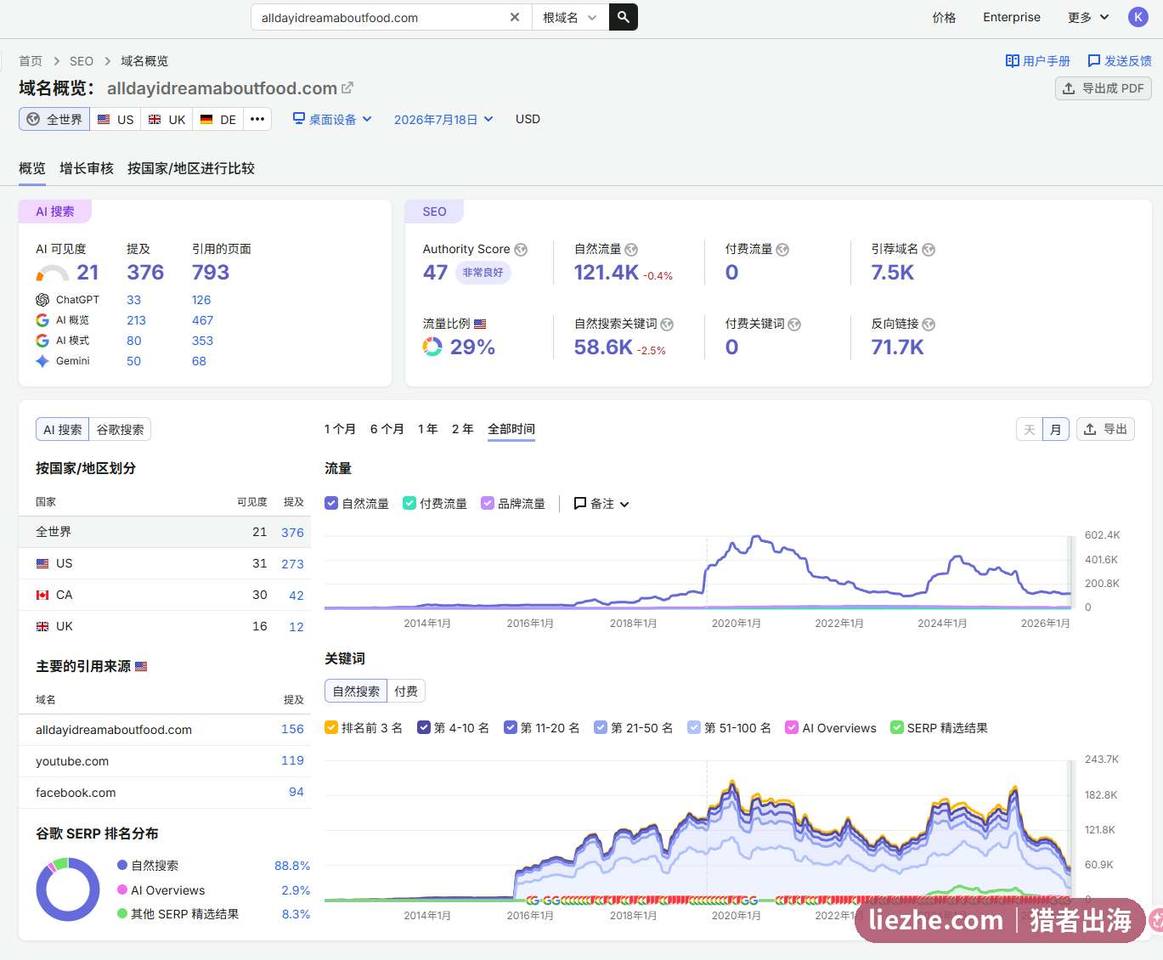Image resolution: width=1163 pixels, height=960 pixels.
Task: Toggle 排名前 3 名 checkbox
Action: pos(332,727)
